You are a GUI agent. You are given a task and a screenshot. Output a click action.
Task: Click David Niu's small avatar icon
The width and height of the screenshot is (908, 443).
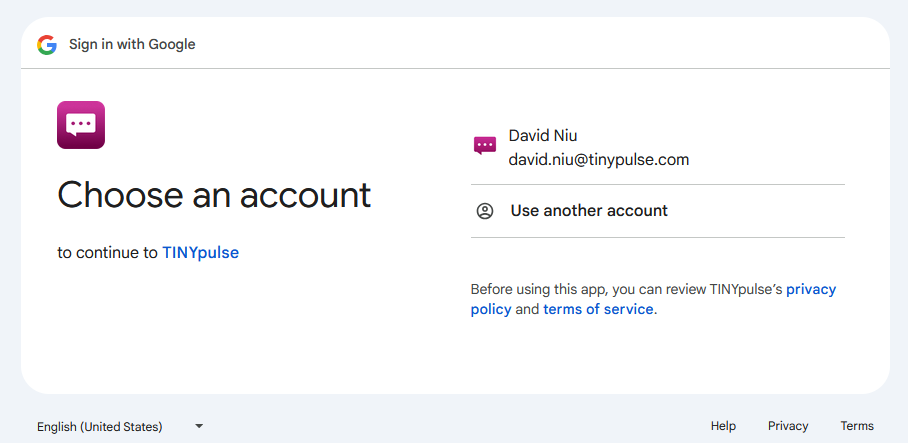tap(485, 146)
